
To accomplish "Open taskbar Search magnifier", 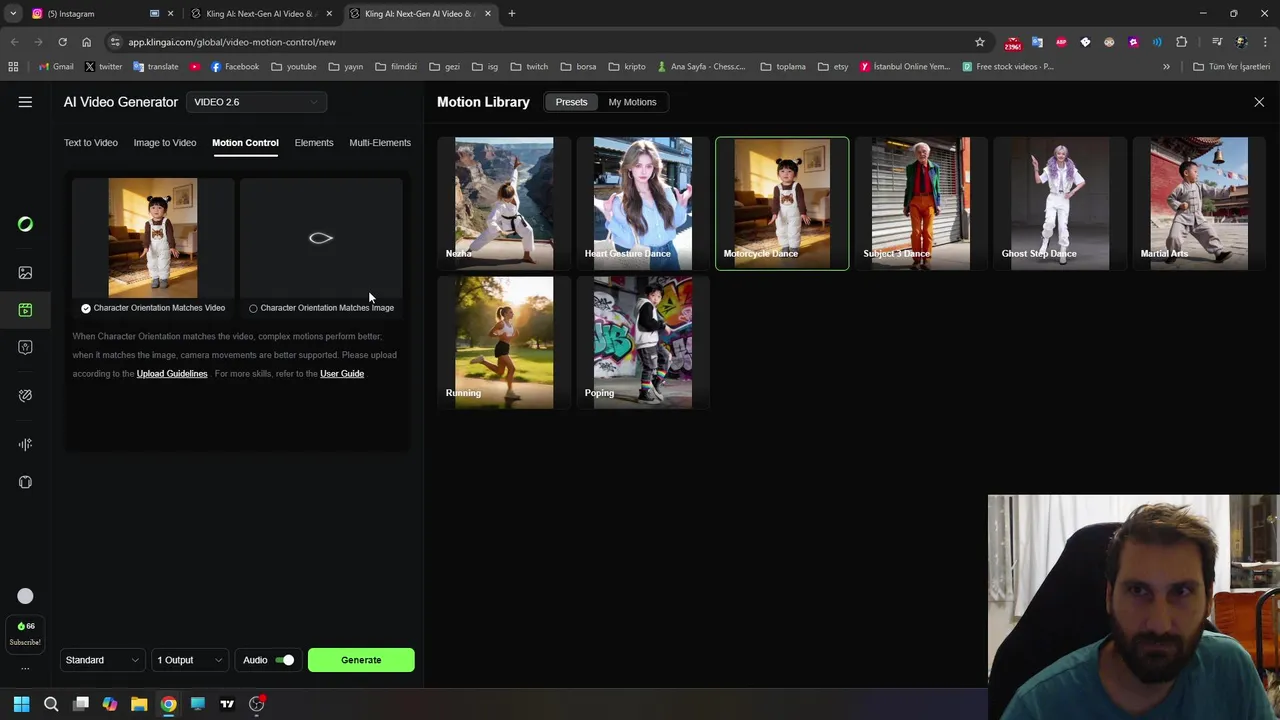I will (51, 704).
